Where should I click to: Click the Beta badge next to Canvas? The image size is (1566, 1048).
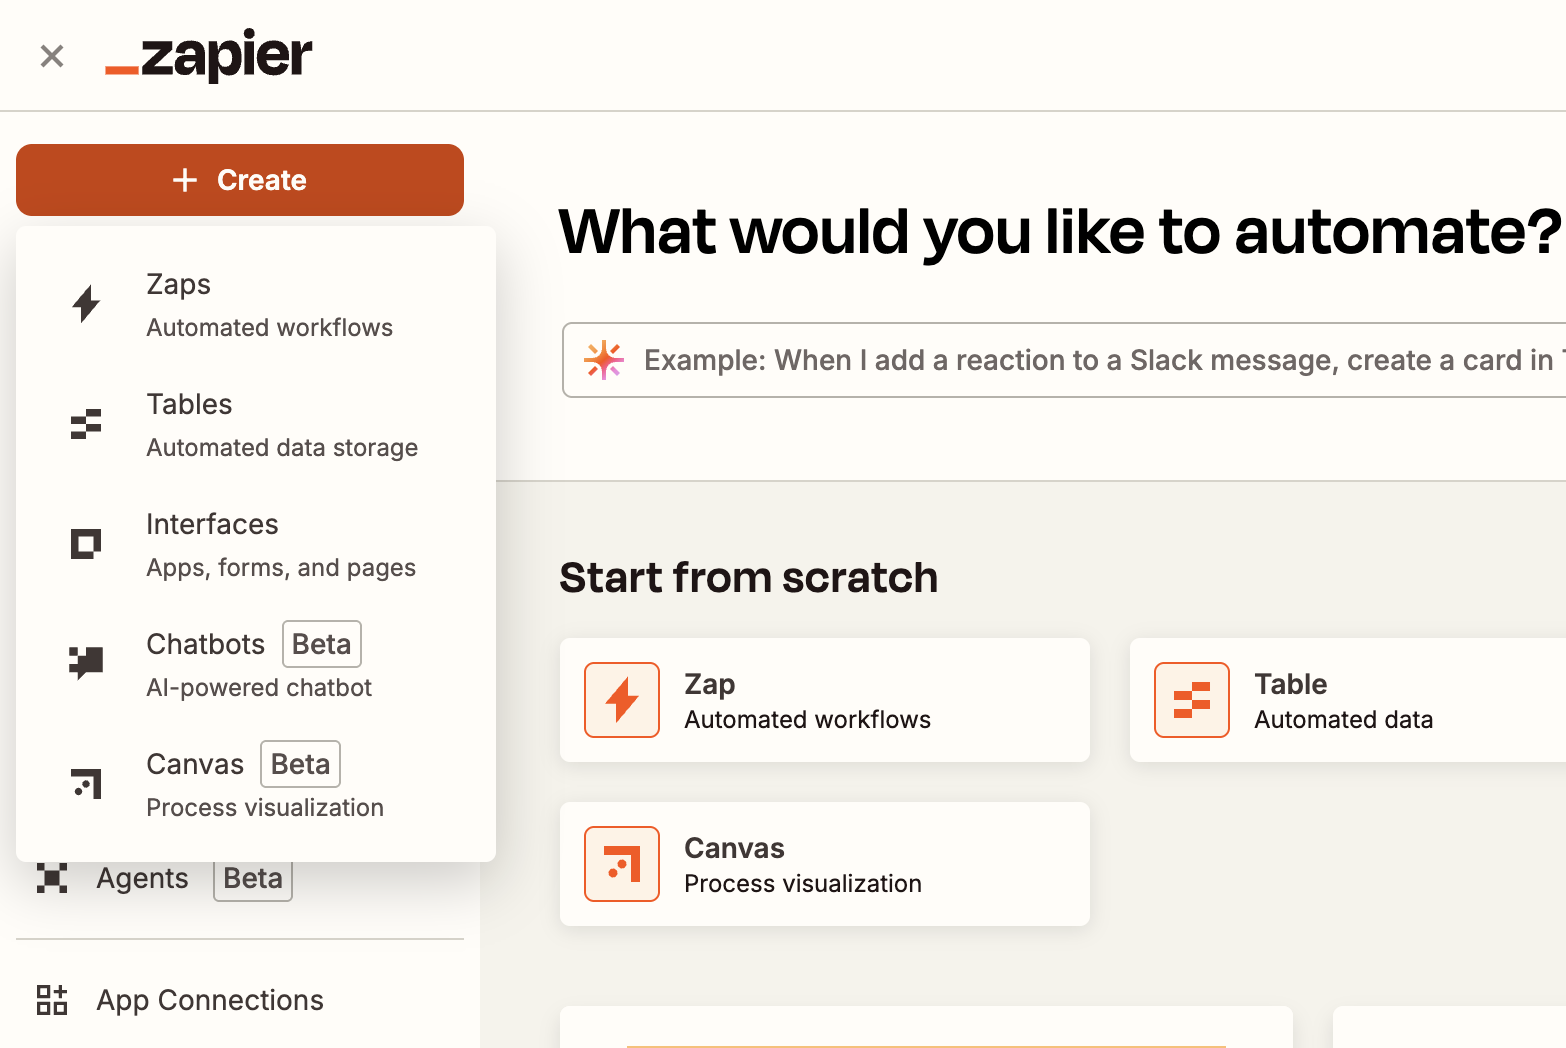point(301,764)
